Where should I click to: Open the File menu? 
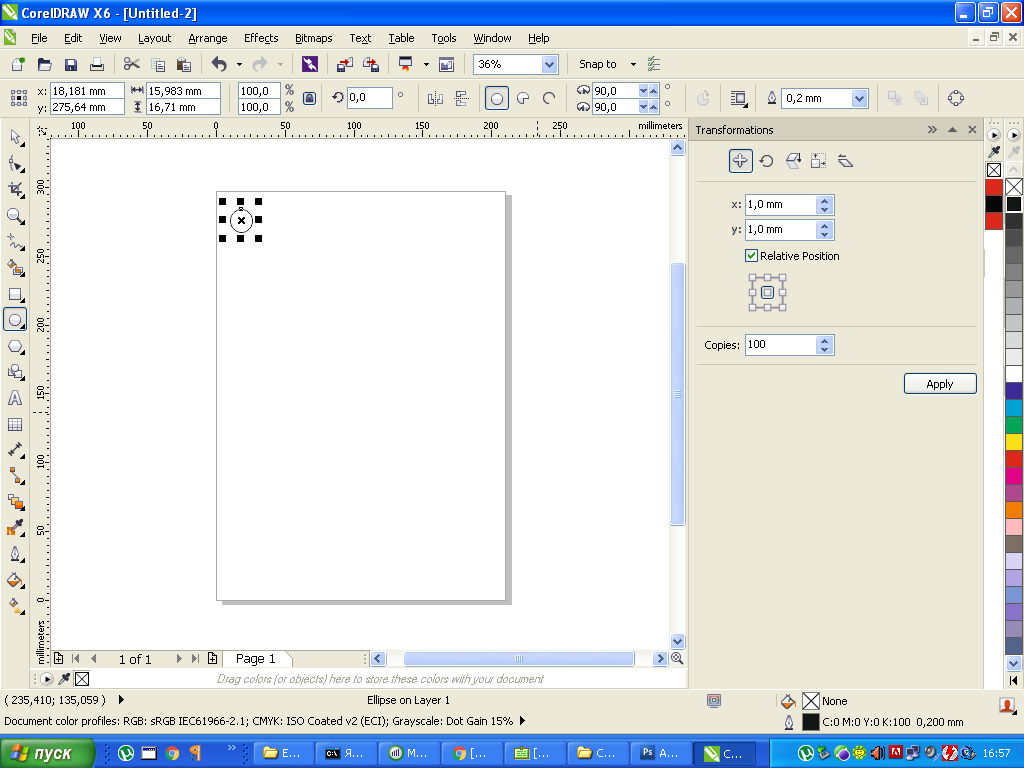pos(39,38)
